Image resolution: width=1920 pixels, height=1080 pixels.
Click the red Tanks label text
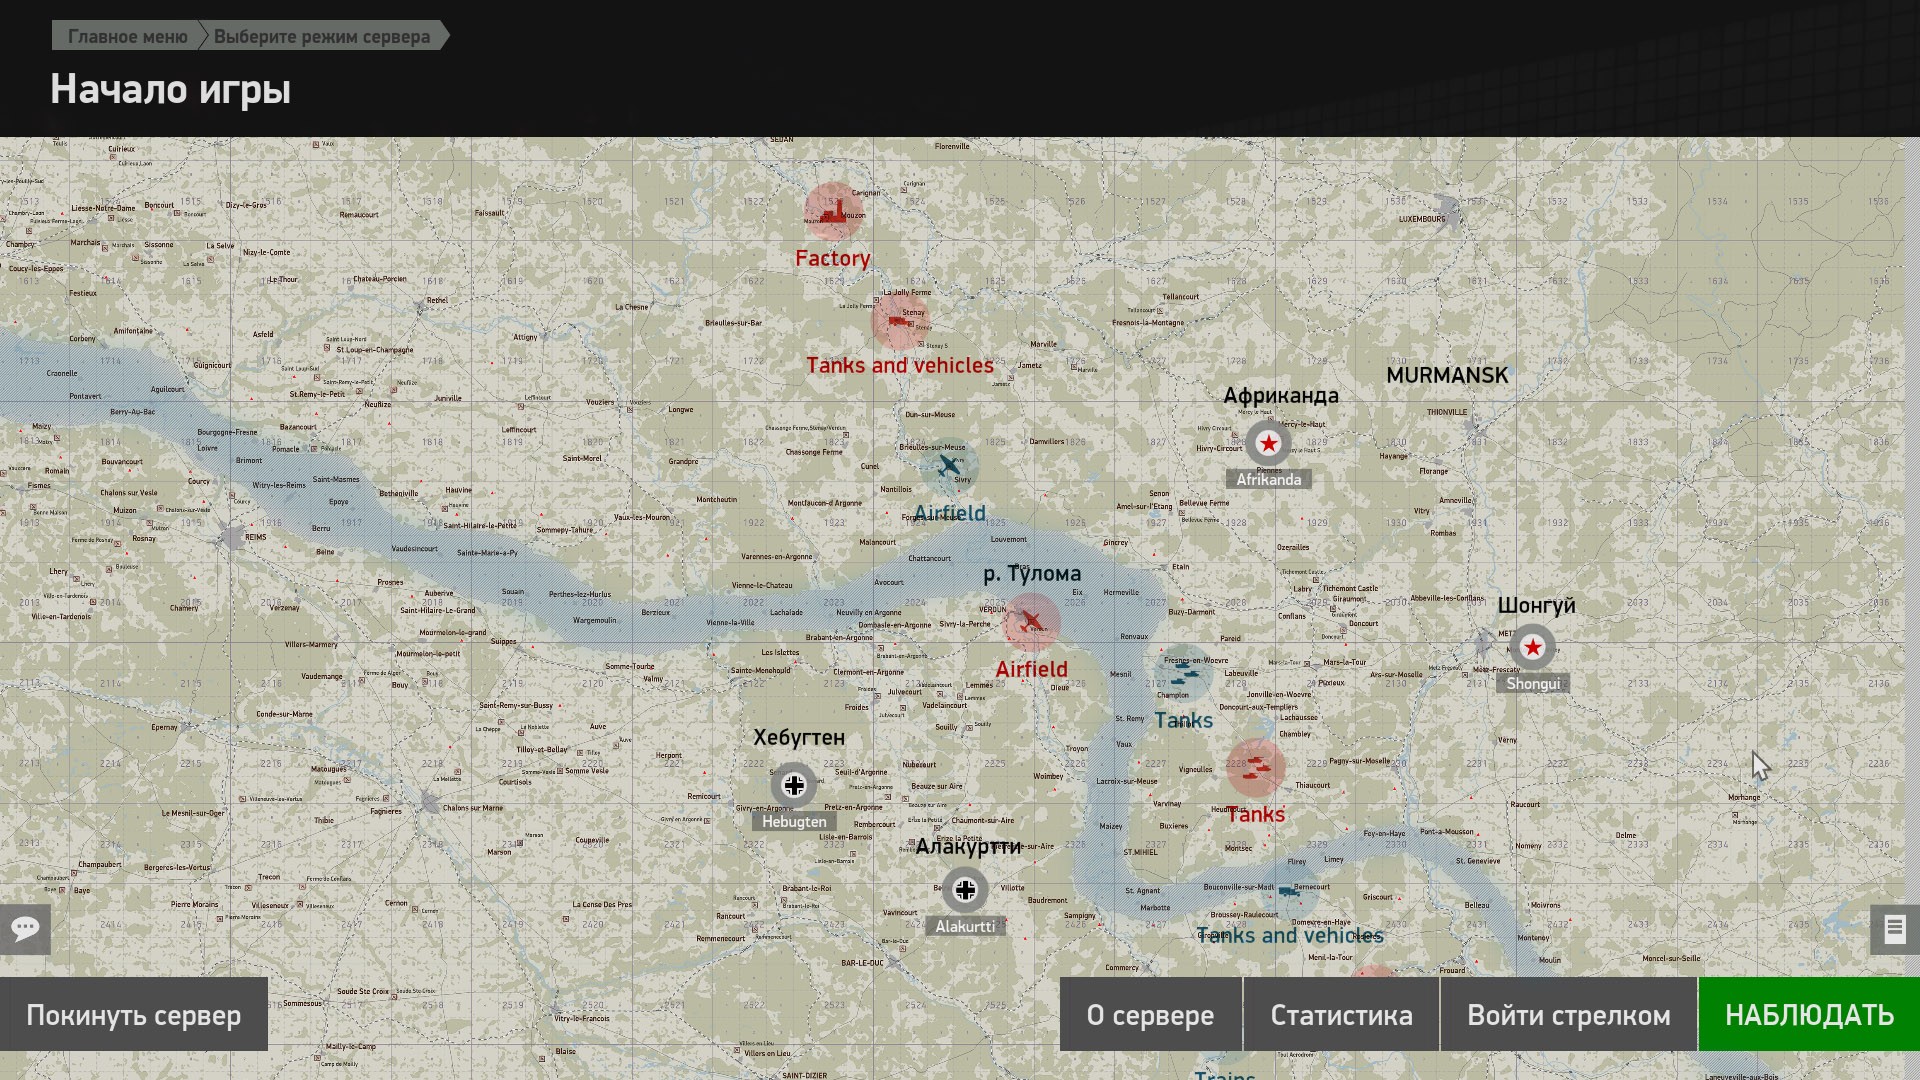pyautogui.click(x=1256, y=815)
